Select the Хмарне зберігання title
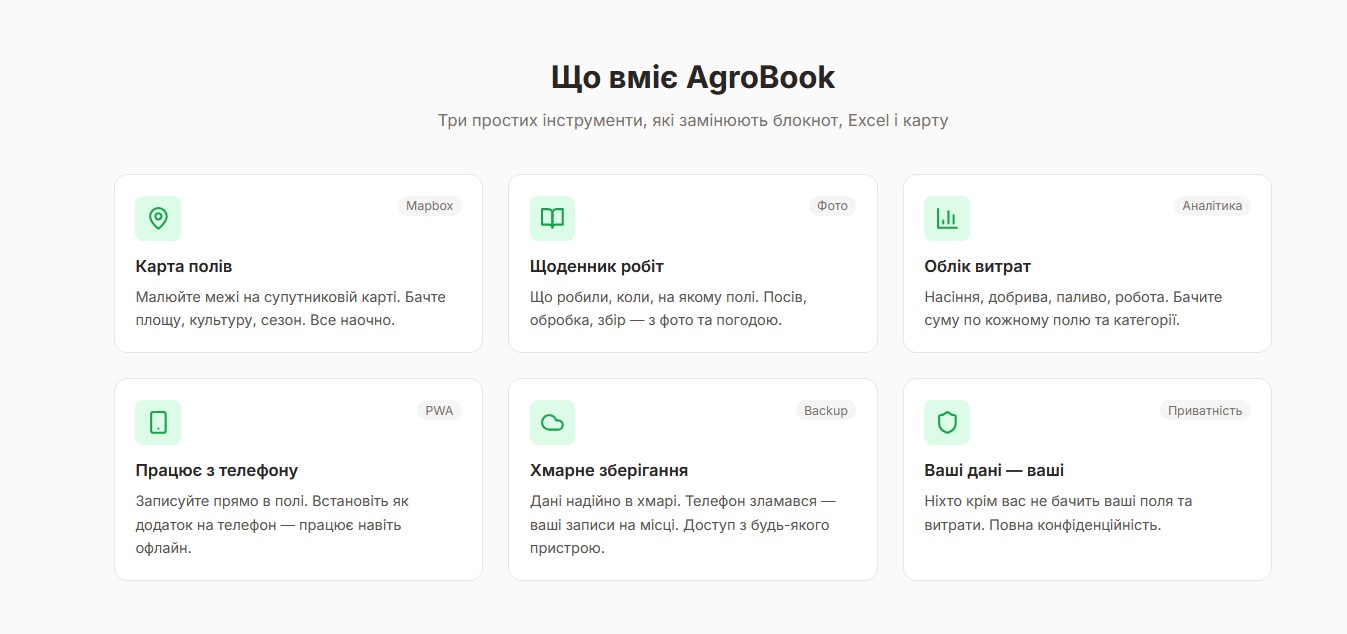The image size is (1347, 634). click(609, 470)
